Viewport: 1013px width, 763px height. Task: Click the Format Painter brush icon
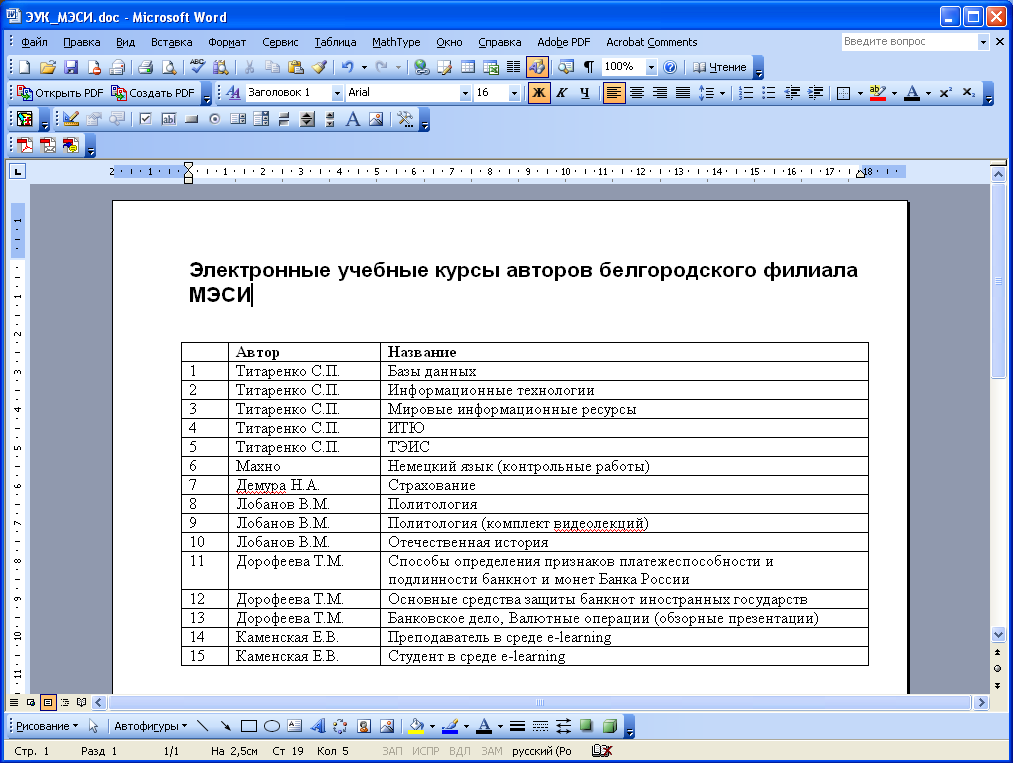tap(318, 67)
